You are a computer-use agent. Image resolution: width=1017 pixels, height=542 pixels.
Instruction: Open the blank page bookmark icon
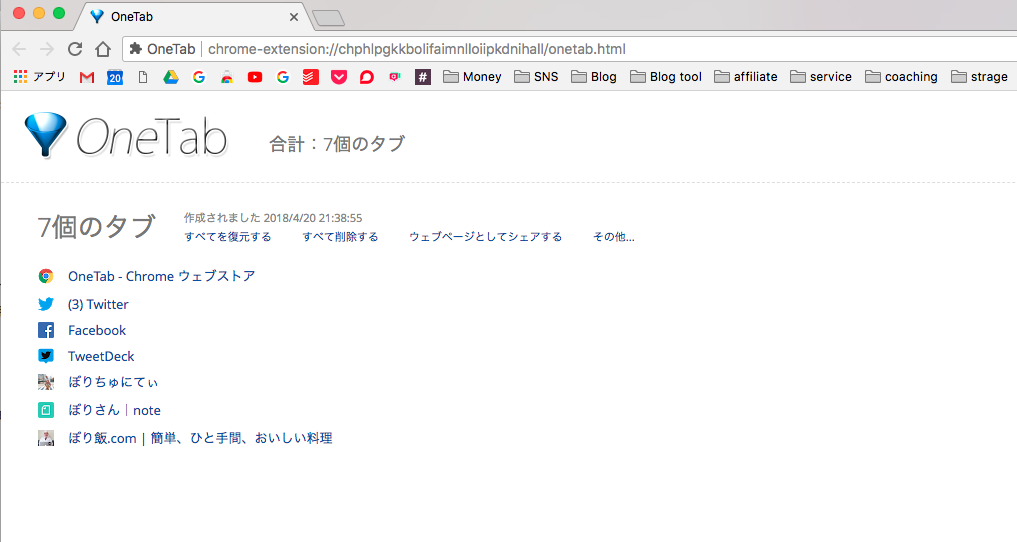pos(143,77)
